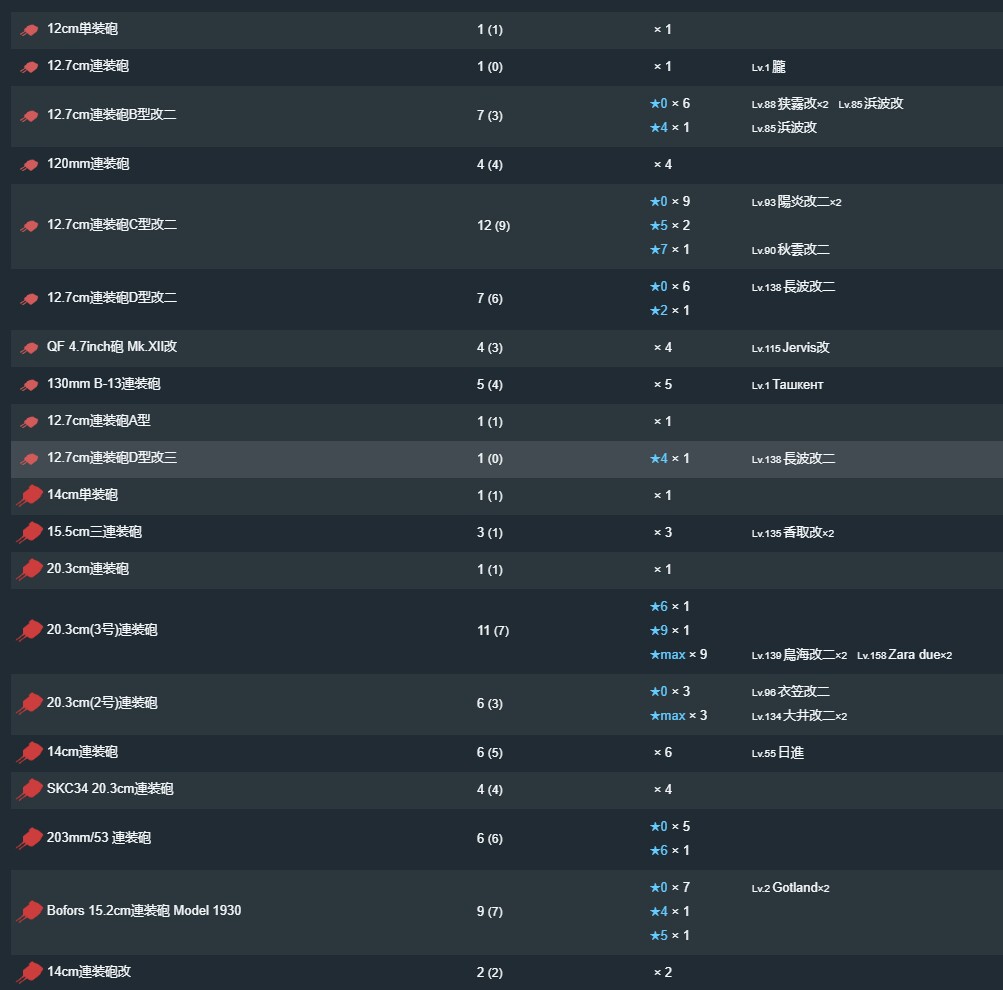The image size is (1003, 990).
Task: Click the ★max × 9 entry for 20.3cm(3号)連装砲
Action: (x=678, y=654)
